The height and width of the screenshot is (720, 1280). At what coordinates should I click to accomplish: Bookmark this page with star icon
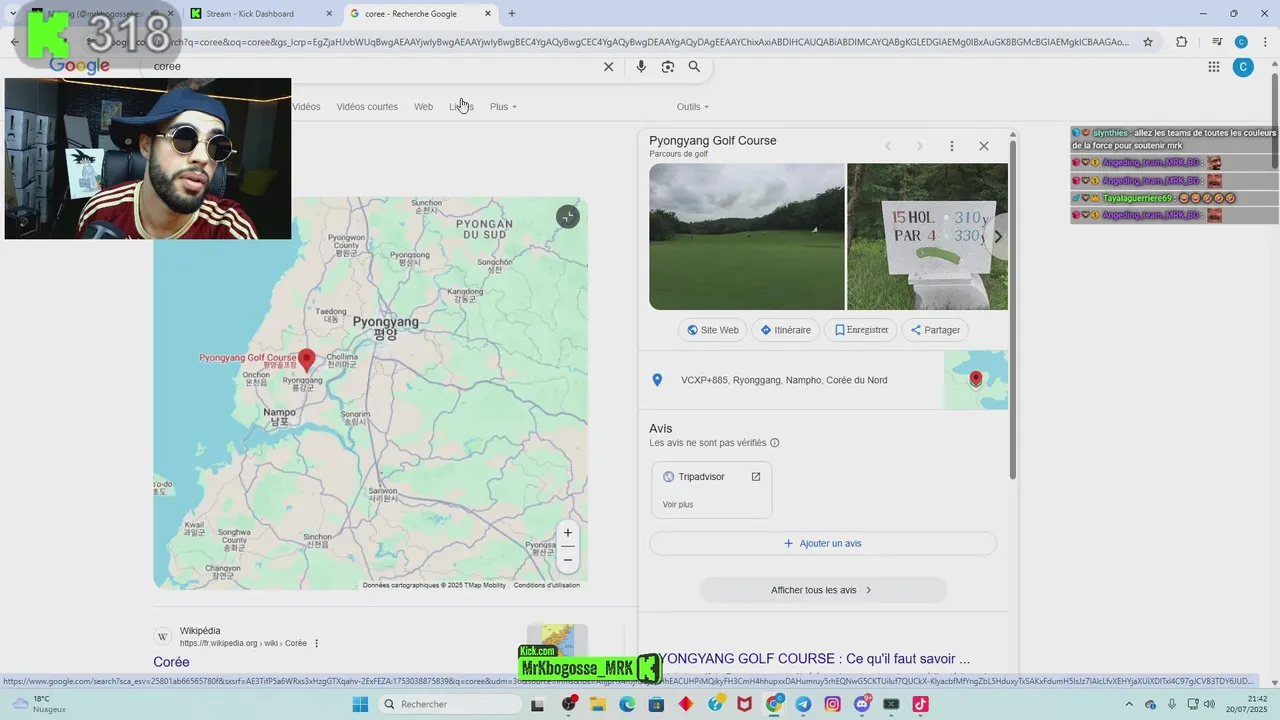click(x=1148, y=42)
